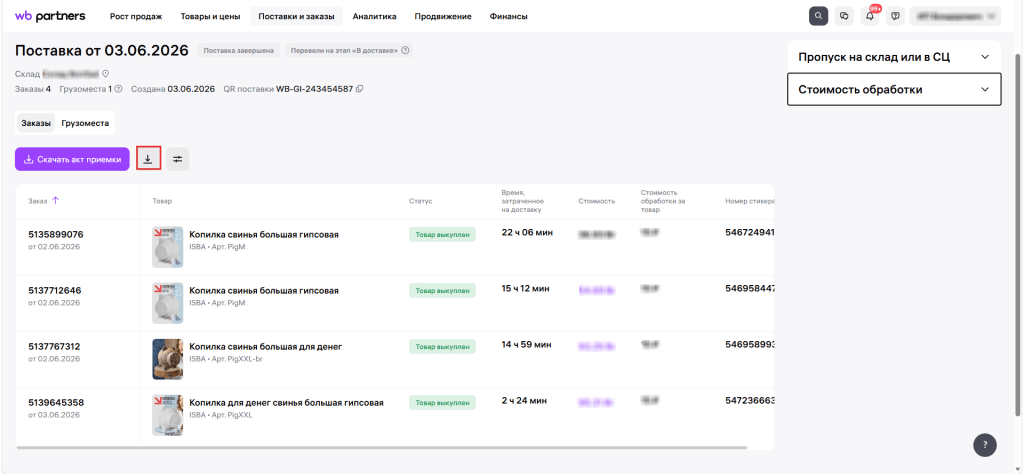Viewport: 1024px width, 474px height.
Task: Switch to the Грузоместа tab
Action: 85,123
